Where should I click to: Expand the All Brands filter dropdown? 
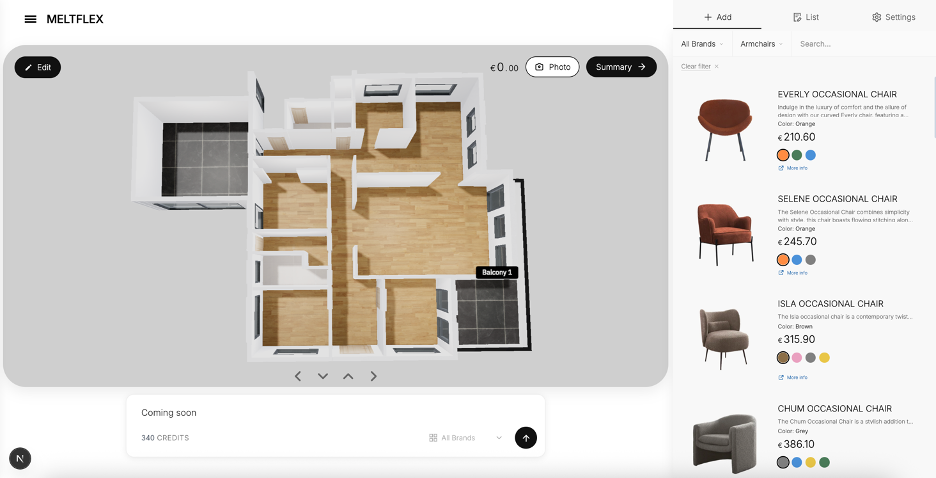[702, 44]
